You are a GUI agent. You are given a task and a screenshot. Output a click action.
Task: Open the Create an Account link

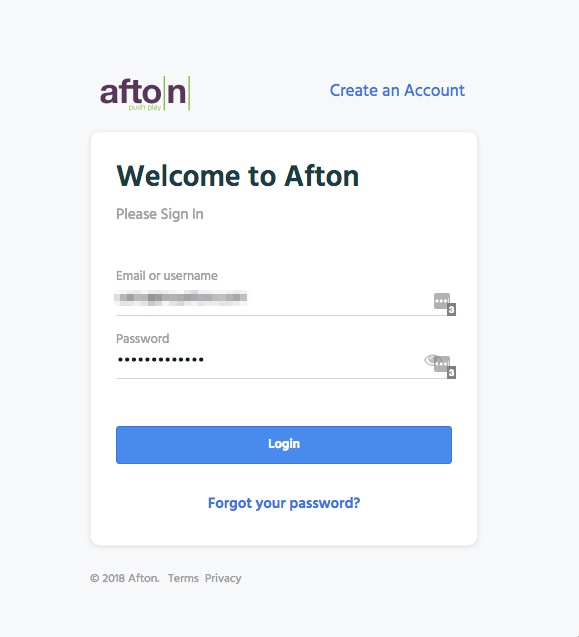click(397, 90)
